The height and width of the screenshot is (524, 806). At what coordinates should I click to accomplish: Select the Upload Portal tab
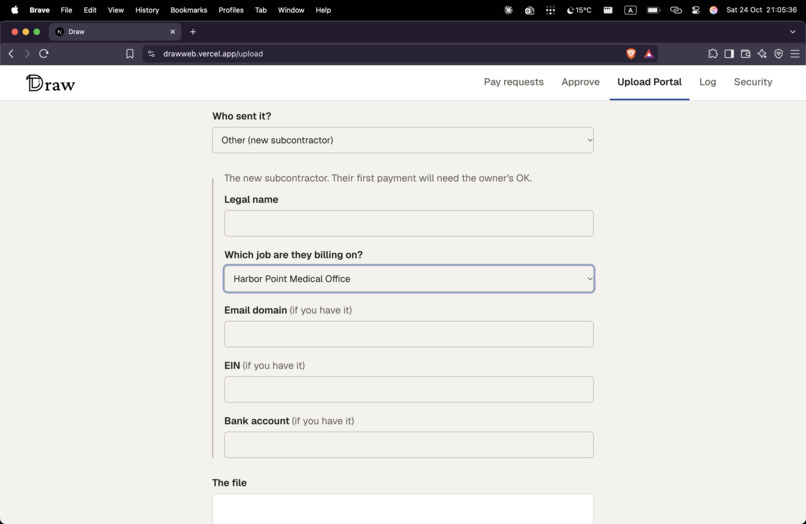coord(649,82)
